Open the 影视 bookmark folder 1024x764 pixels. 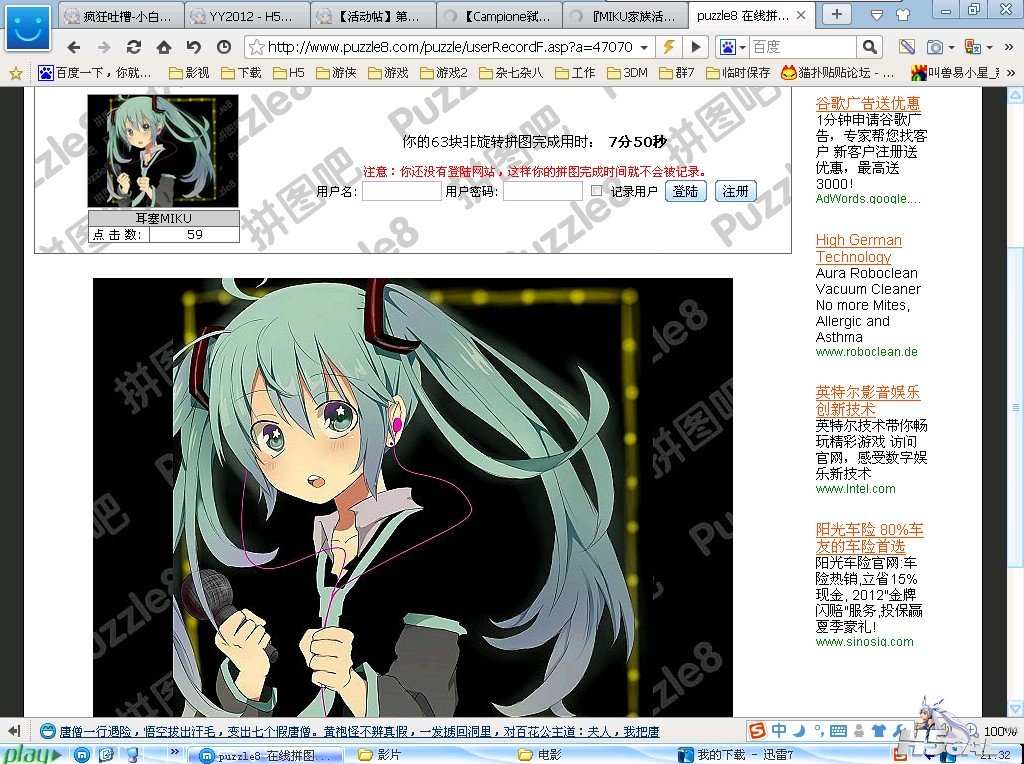click(189, 72)
